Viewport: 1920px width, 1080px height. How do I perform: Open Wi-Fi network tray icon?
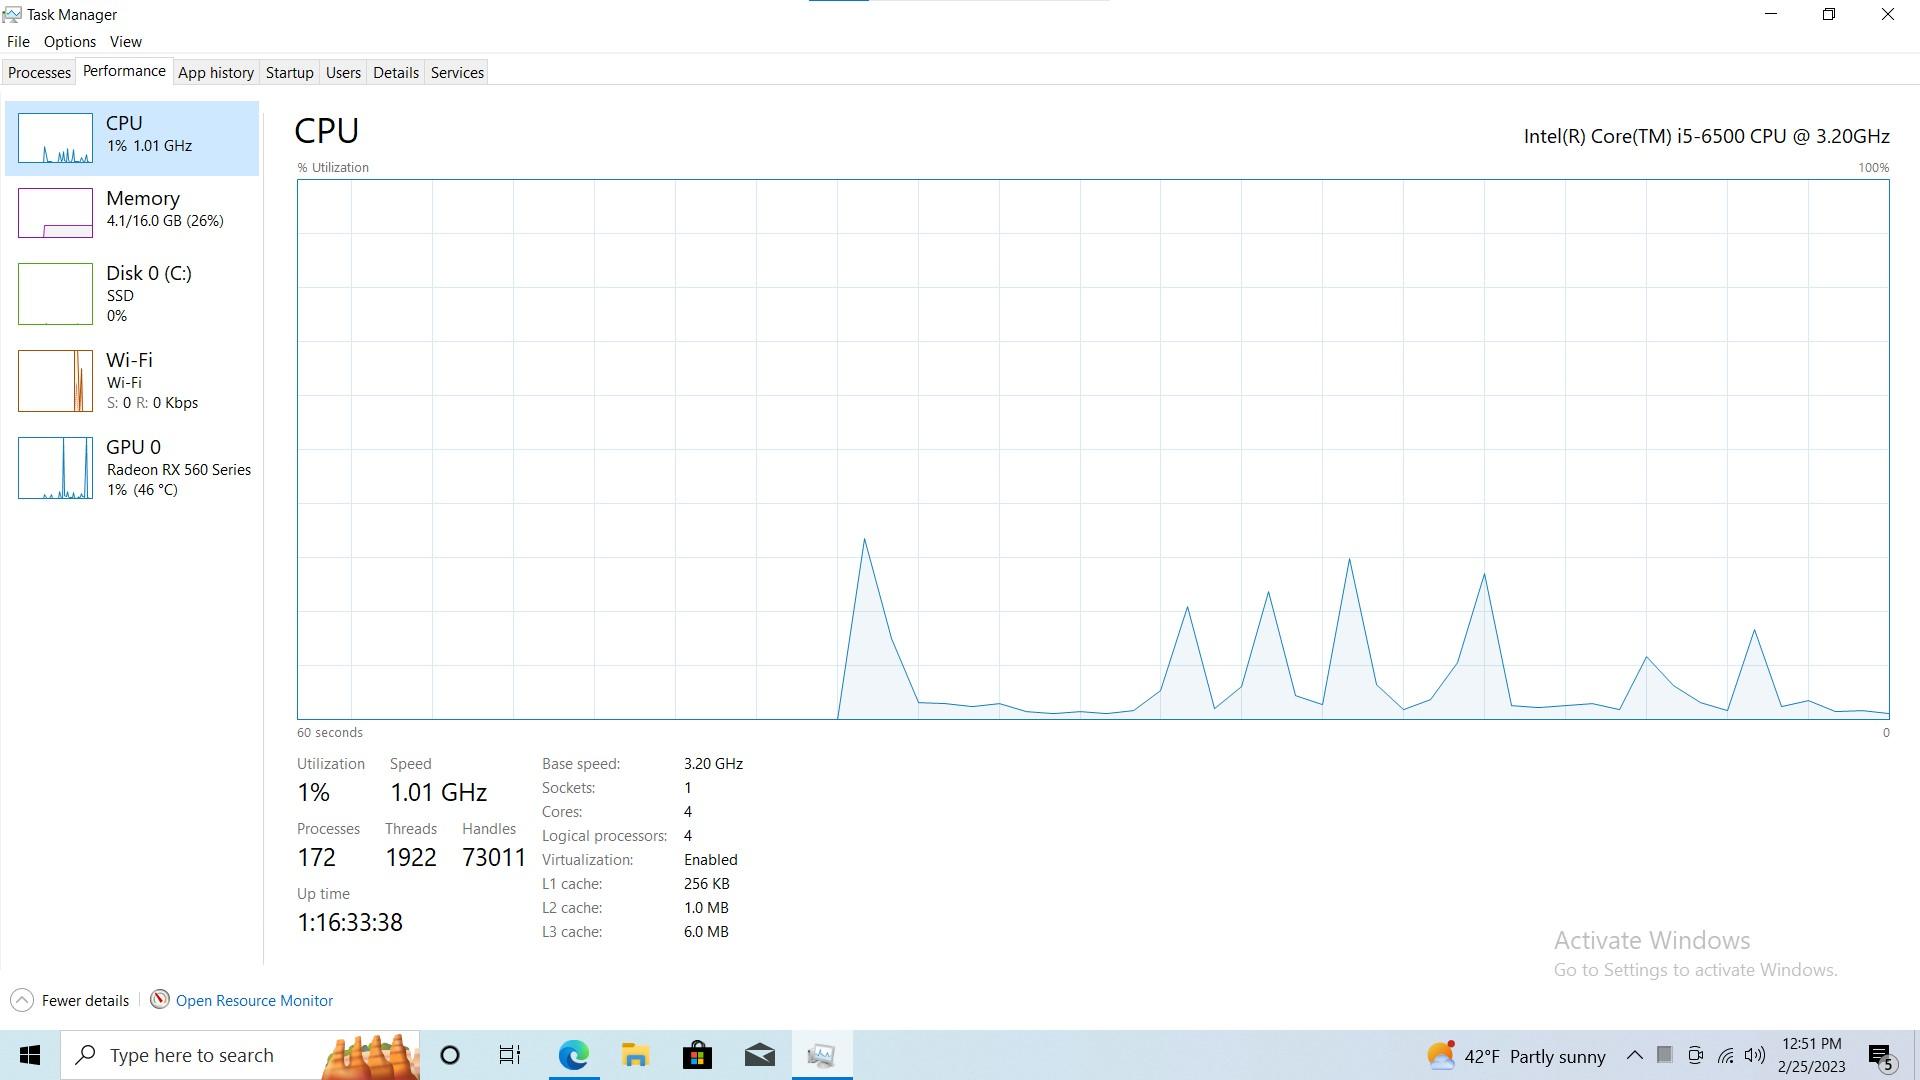pos(1726,1055)
